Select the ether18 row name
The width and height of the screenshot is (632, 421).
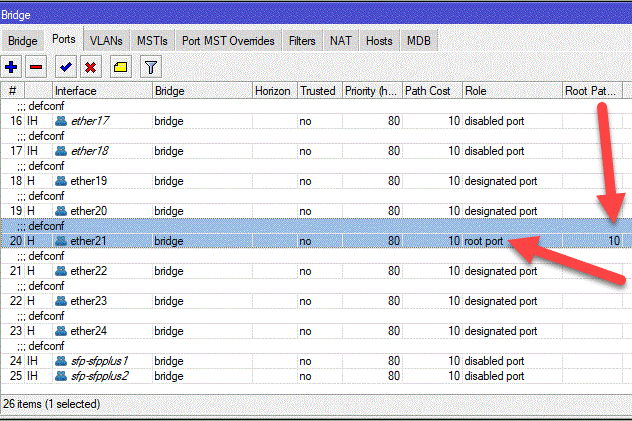pyautogui.click(x=90, y=151)
